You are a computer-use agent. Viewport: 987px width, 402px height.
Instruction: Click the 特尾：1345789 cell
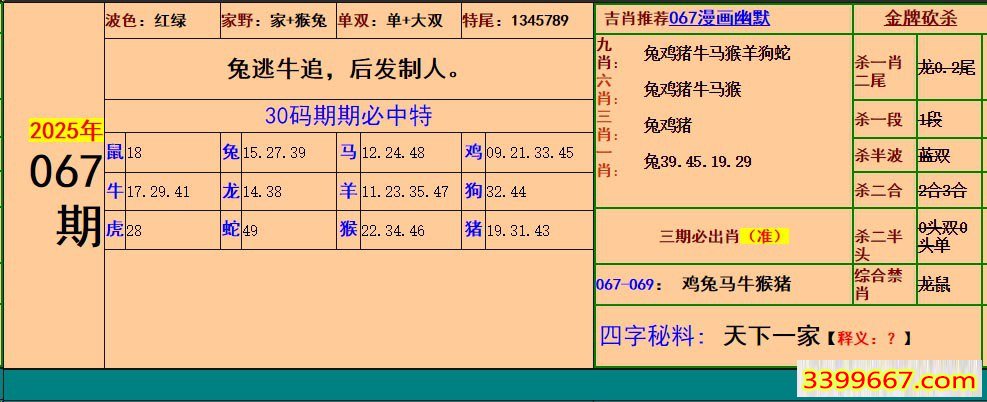[516, 20]
